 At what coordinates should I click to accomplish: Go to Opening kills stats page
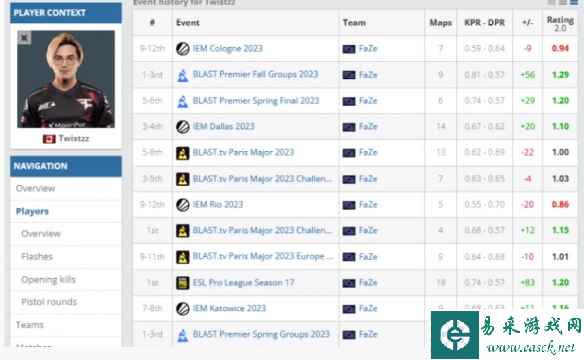pyautogui.click(x=48, y=280)
